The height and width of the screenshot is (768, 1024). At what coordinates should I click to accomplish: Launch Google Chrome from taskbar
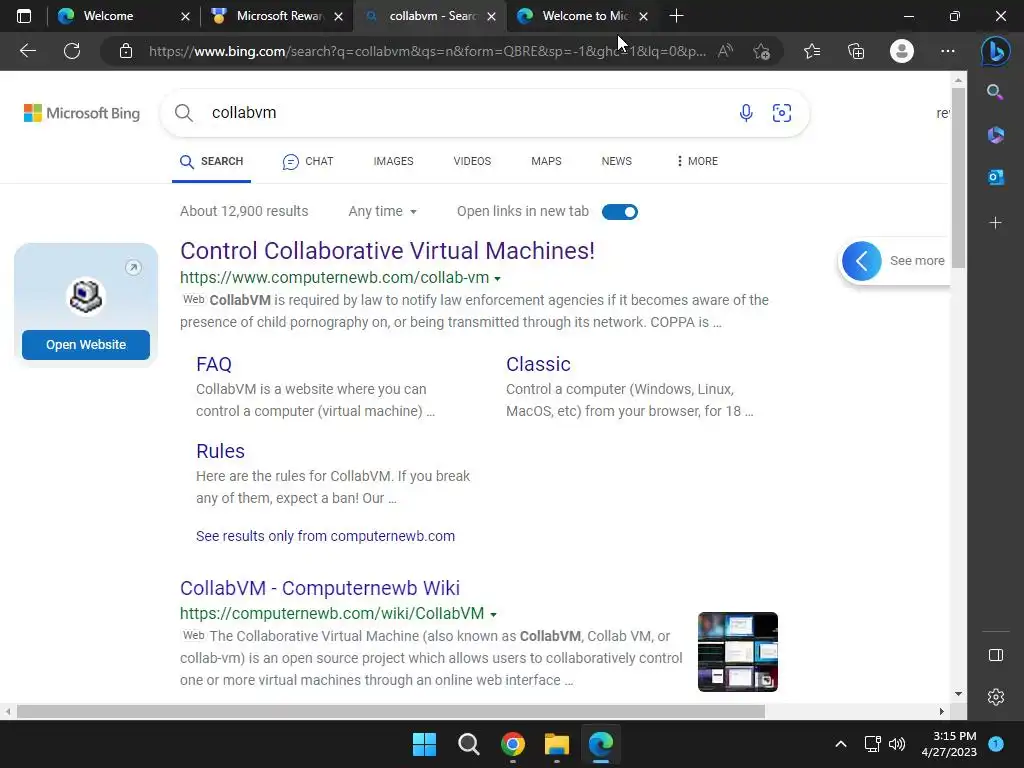pos(513,744)
